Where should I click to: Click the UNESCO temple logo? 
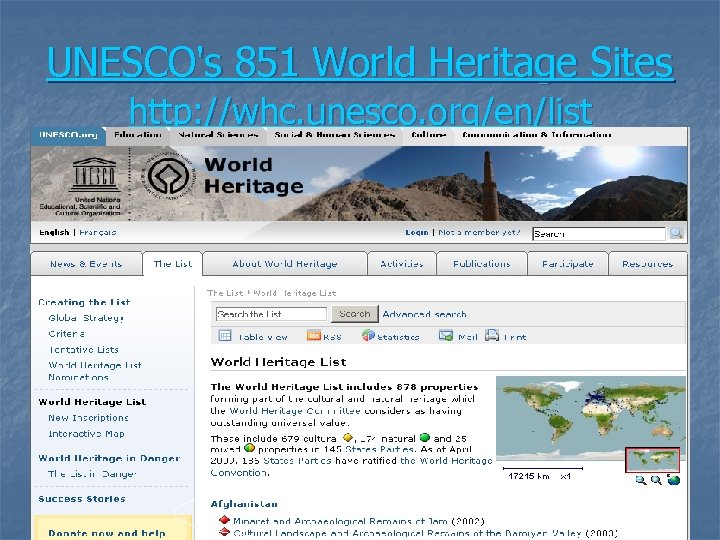[94, 175]
